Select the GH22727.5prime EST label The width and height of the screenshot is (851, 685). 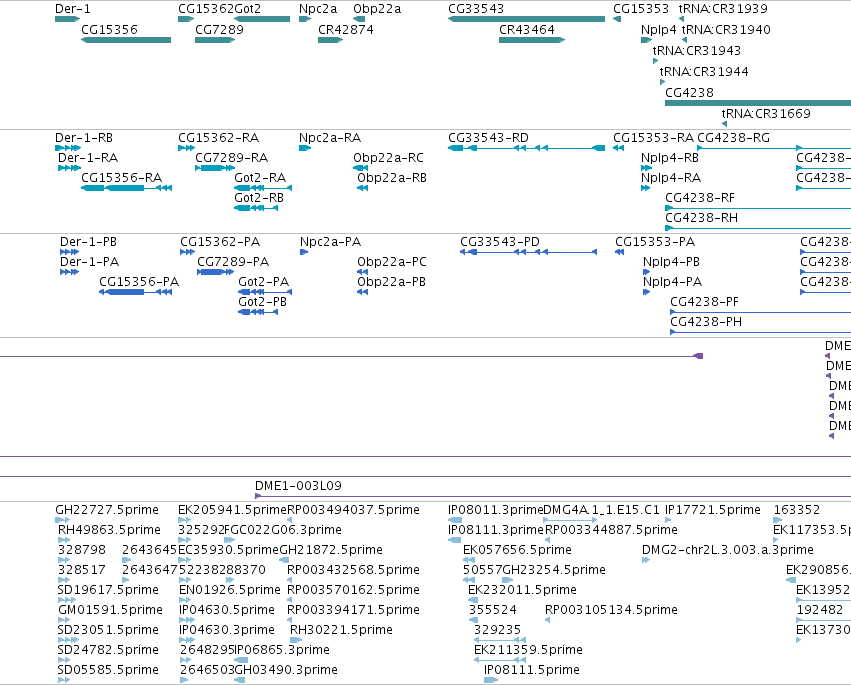point(107,510)
